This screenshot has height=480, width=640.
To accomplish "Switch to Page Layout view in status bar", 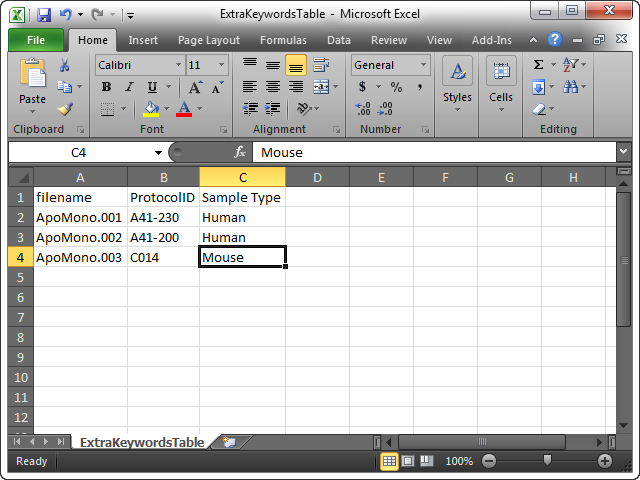I will 408,461.
